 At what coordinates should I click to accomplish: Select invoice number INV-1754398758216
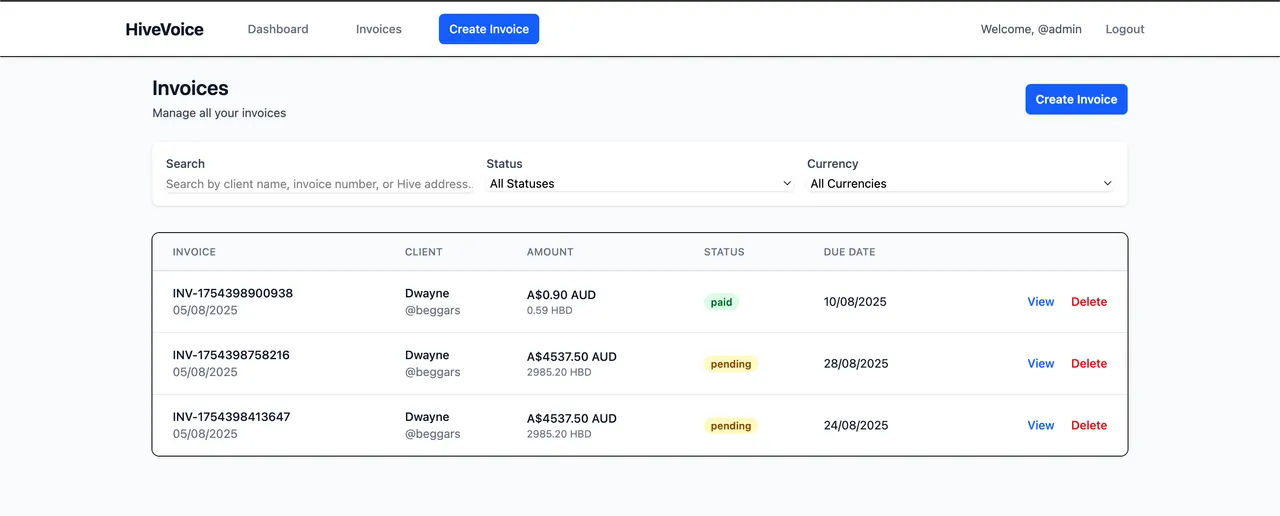pos(231,355)
